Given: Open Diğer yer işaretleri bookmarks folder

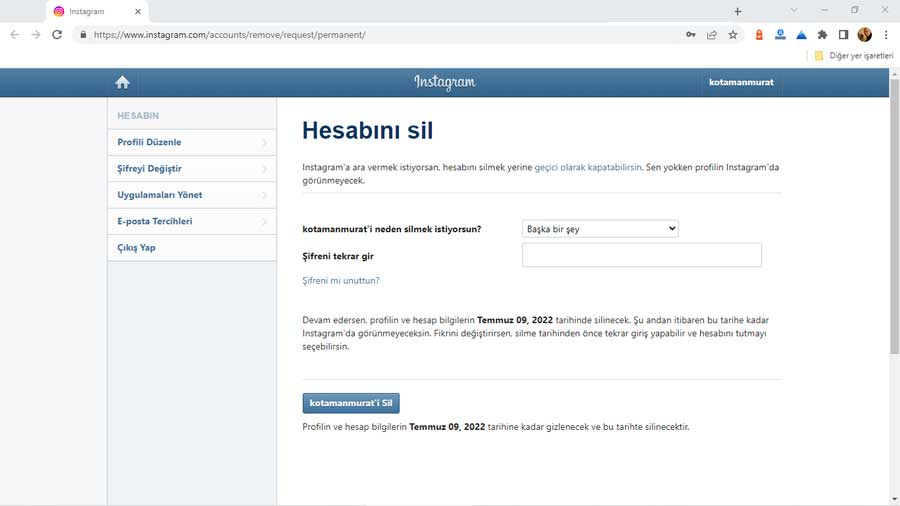Looking at the screenshot, I should [x=854, y=56].
